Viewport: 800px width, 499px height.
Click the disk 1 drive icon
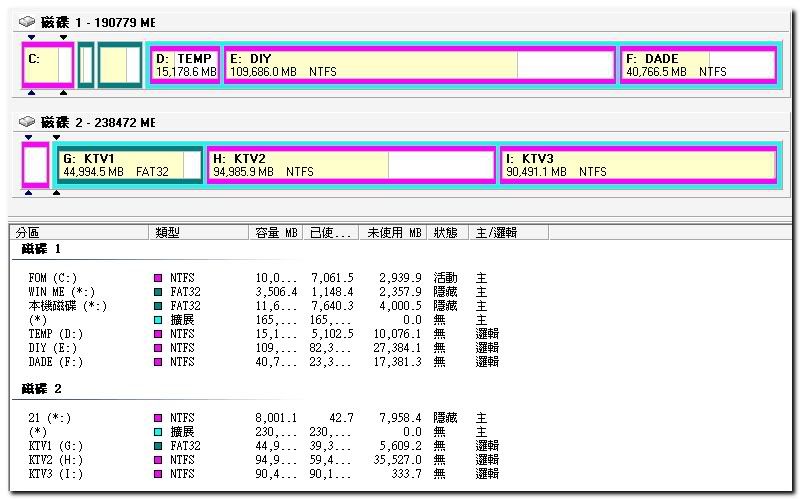[27, 22]
